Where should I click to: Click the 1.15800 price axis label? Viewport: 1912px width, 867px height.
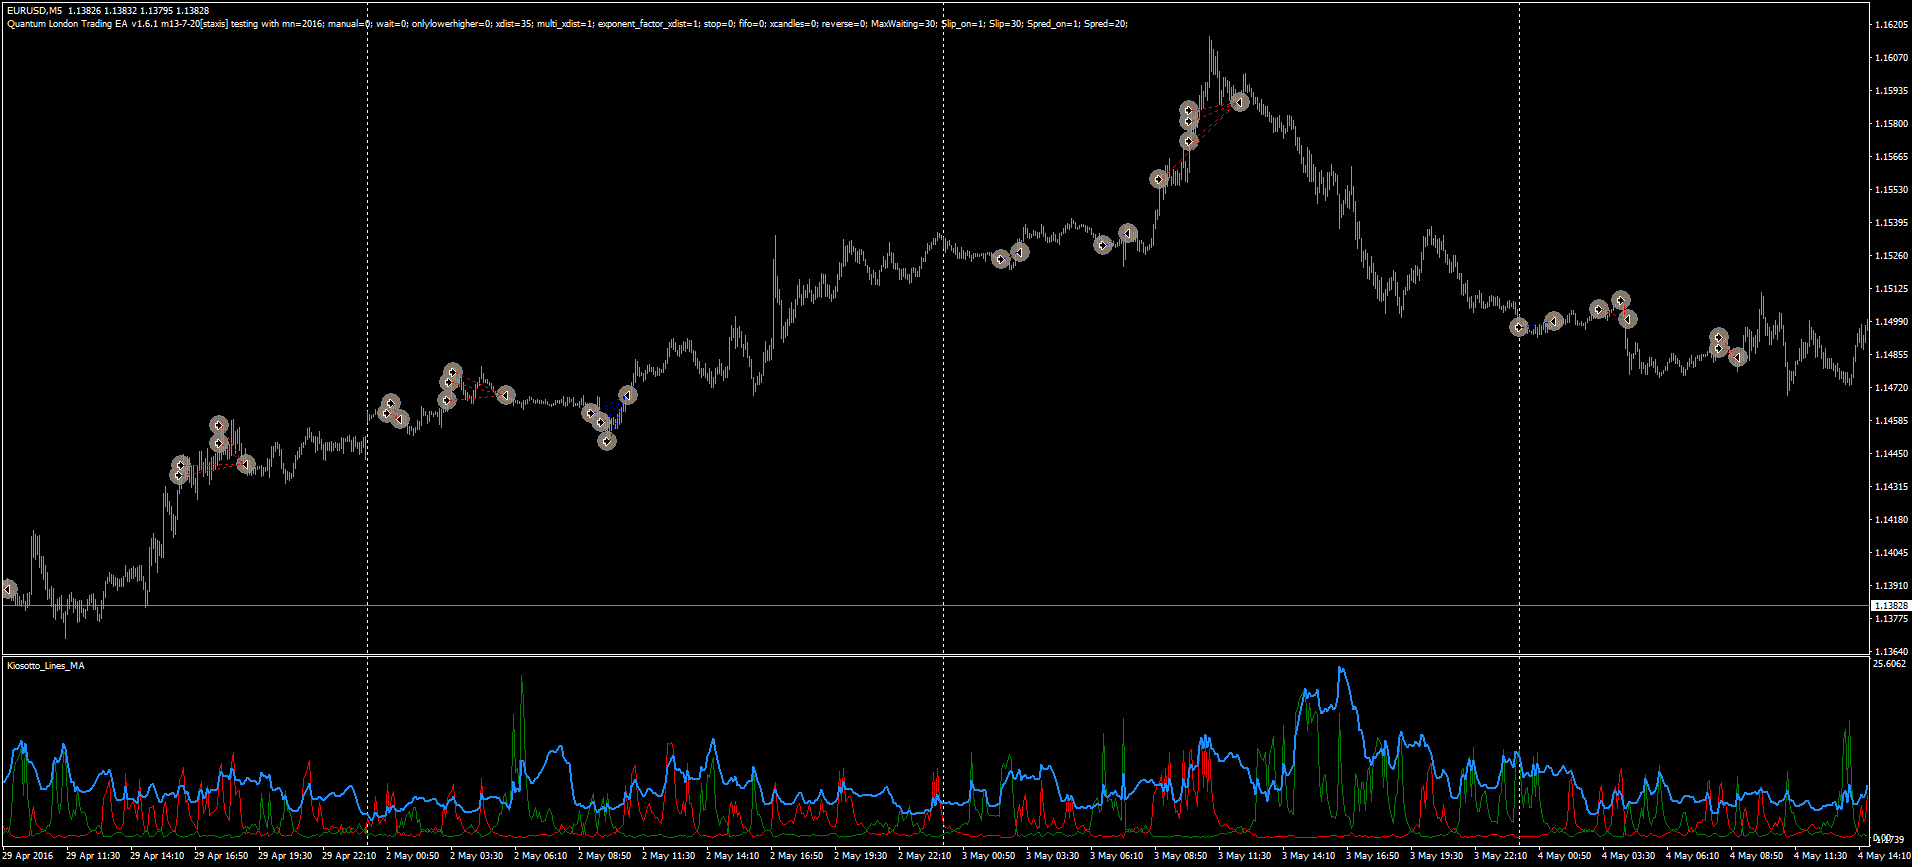[x=1889, y=124]
